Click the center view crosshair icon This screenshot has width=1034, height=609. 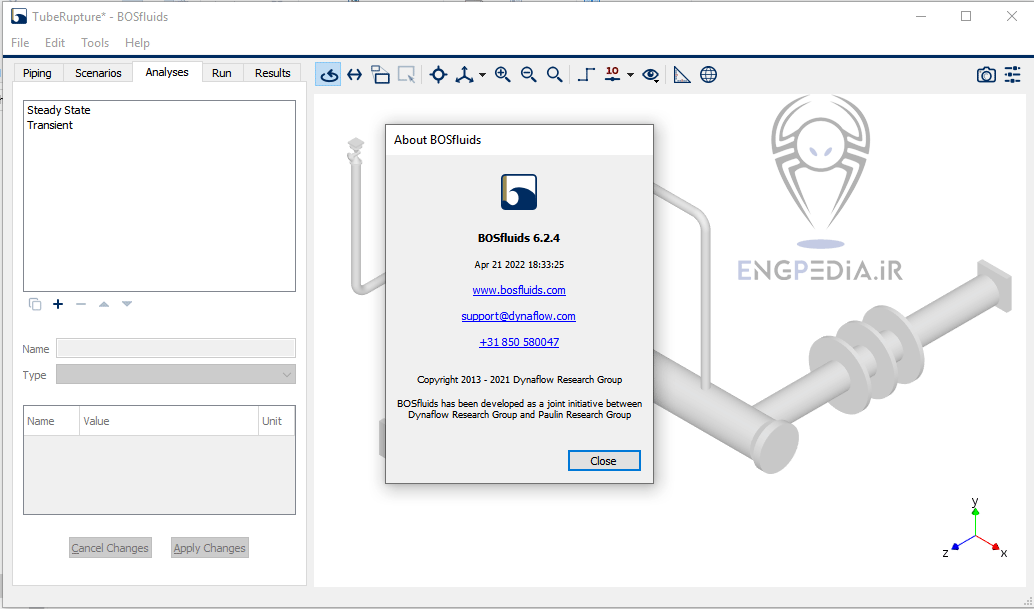point(438,75)
